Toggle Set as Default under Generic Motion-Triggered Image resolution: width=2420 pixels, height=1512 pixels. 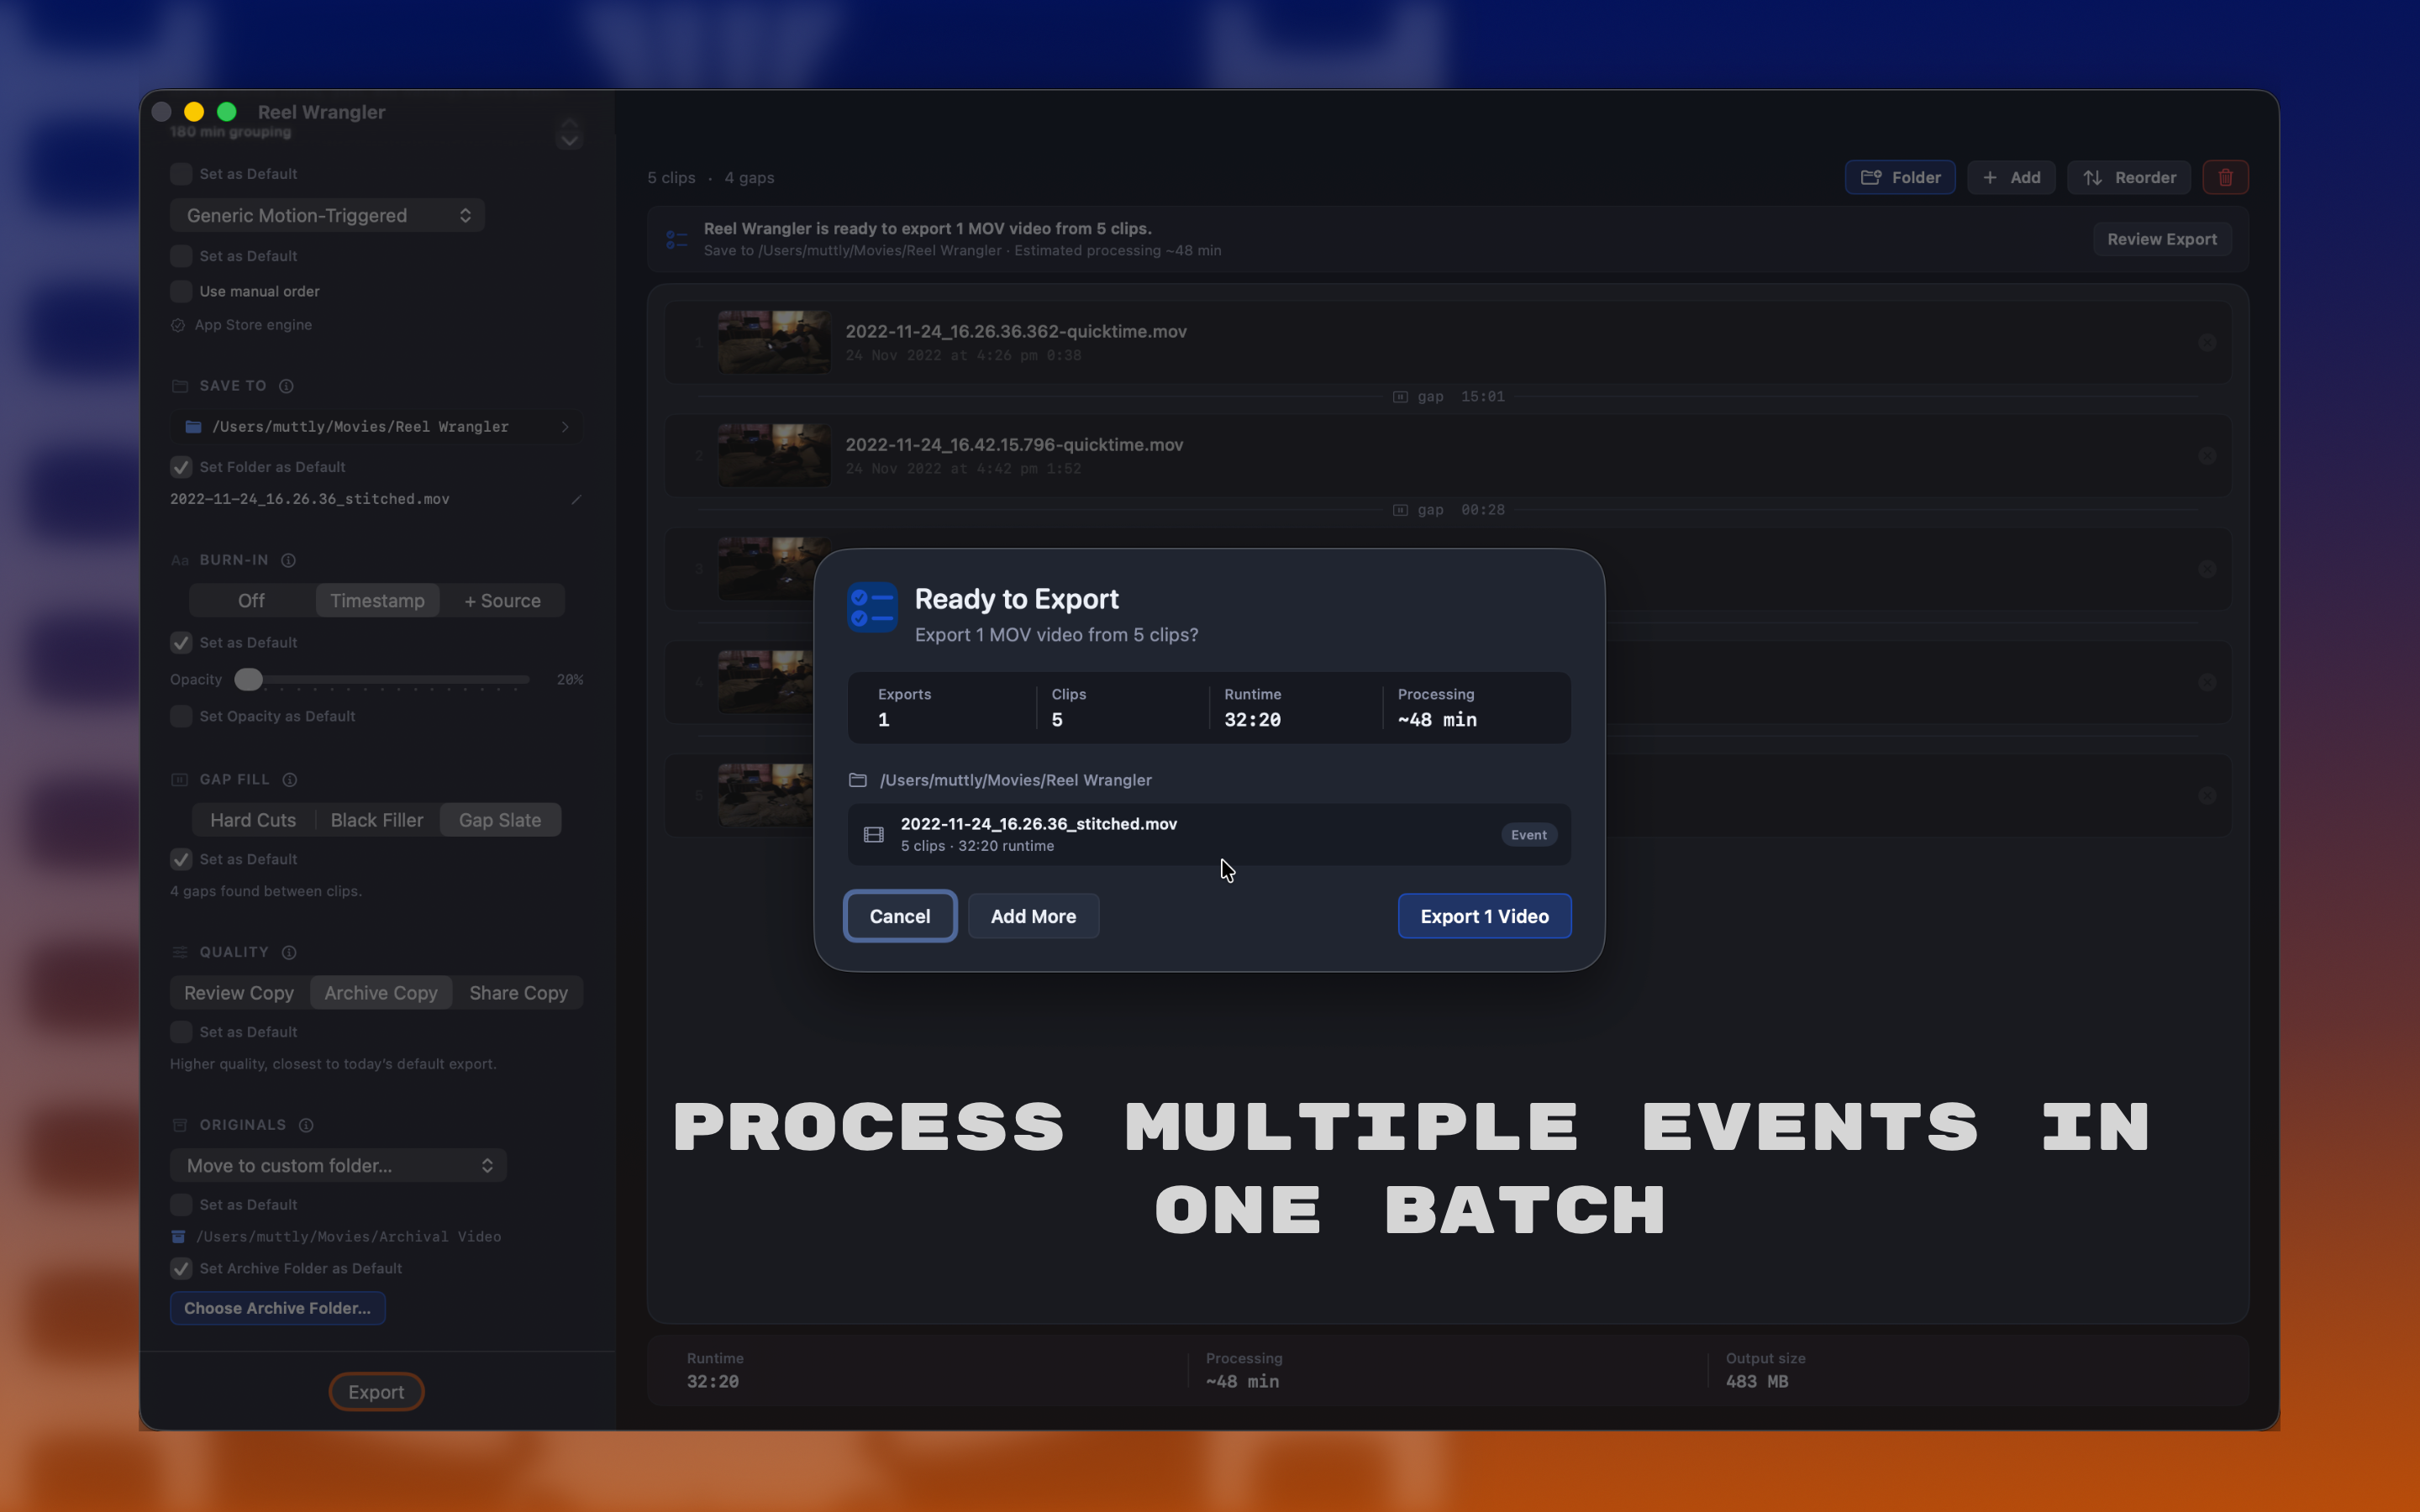click(181, 256)
